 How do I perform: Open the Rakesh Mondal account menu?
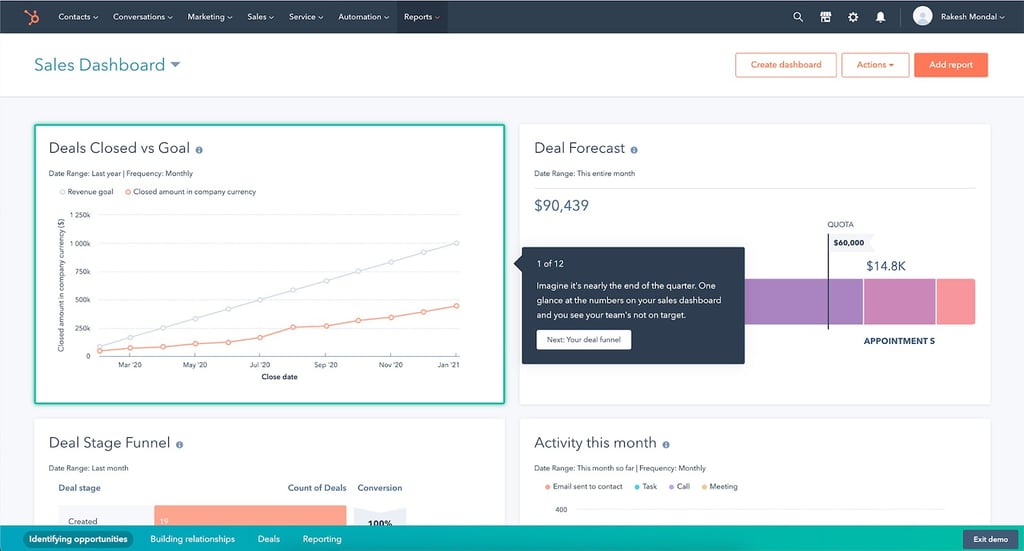tap(959, 17)
